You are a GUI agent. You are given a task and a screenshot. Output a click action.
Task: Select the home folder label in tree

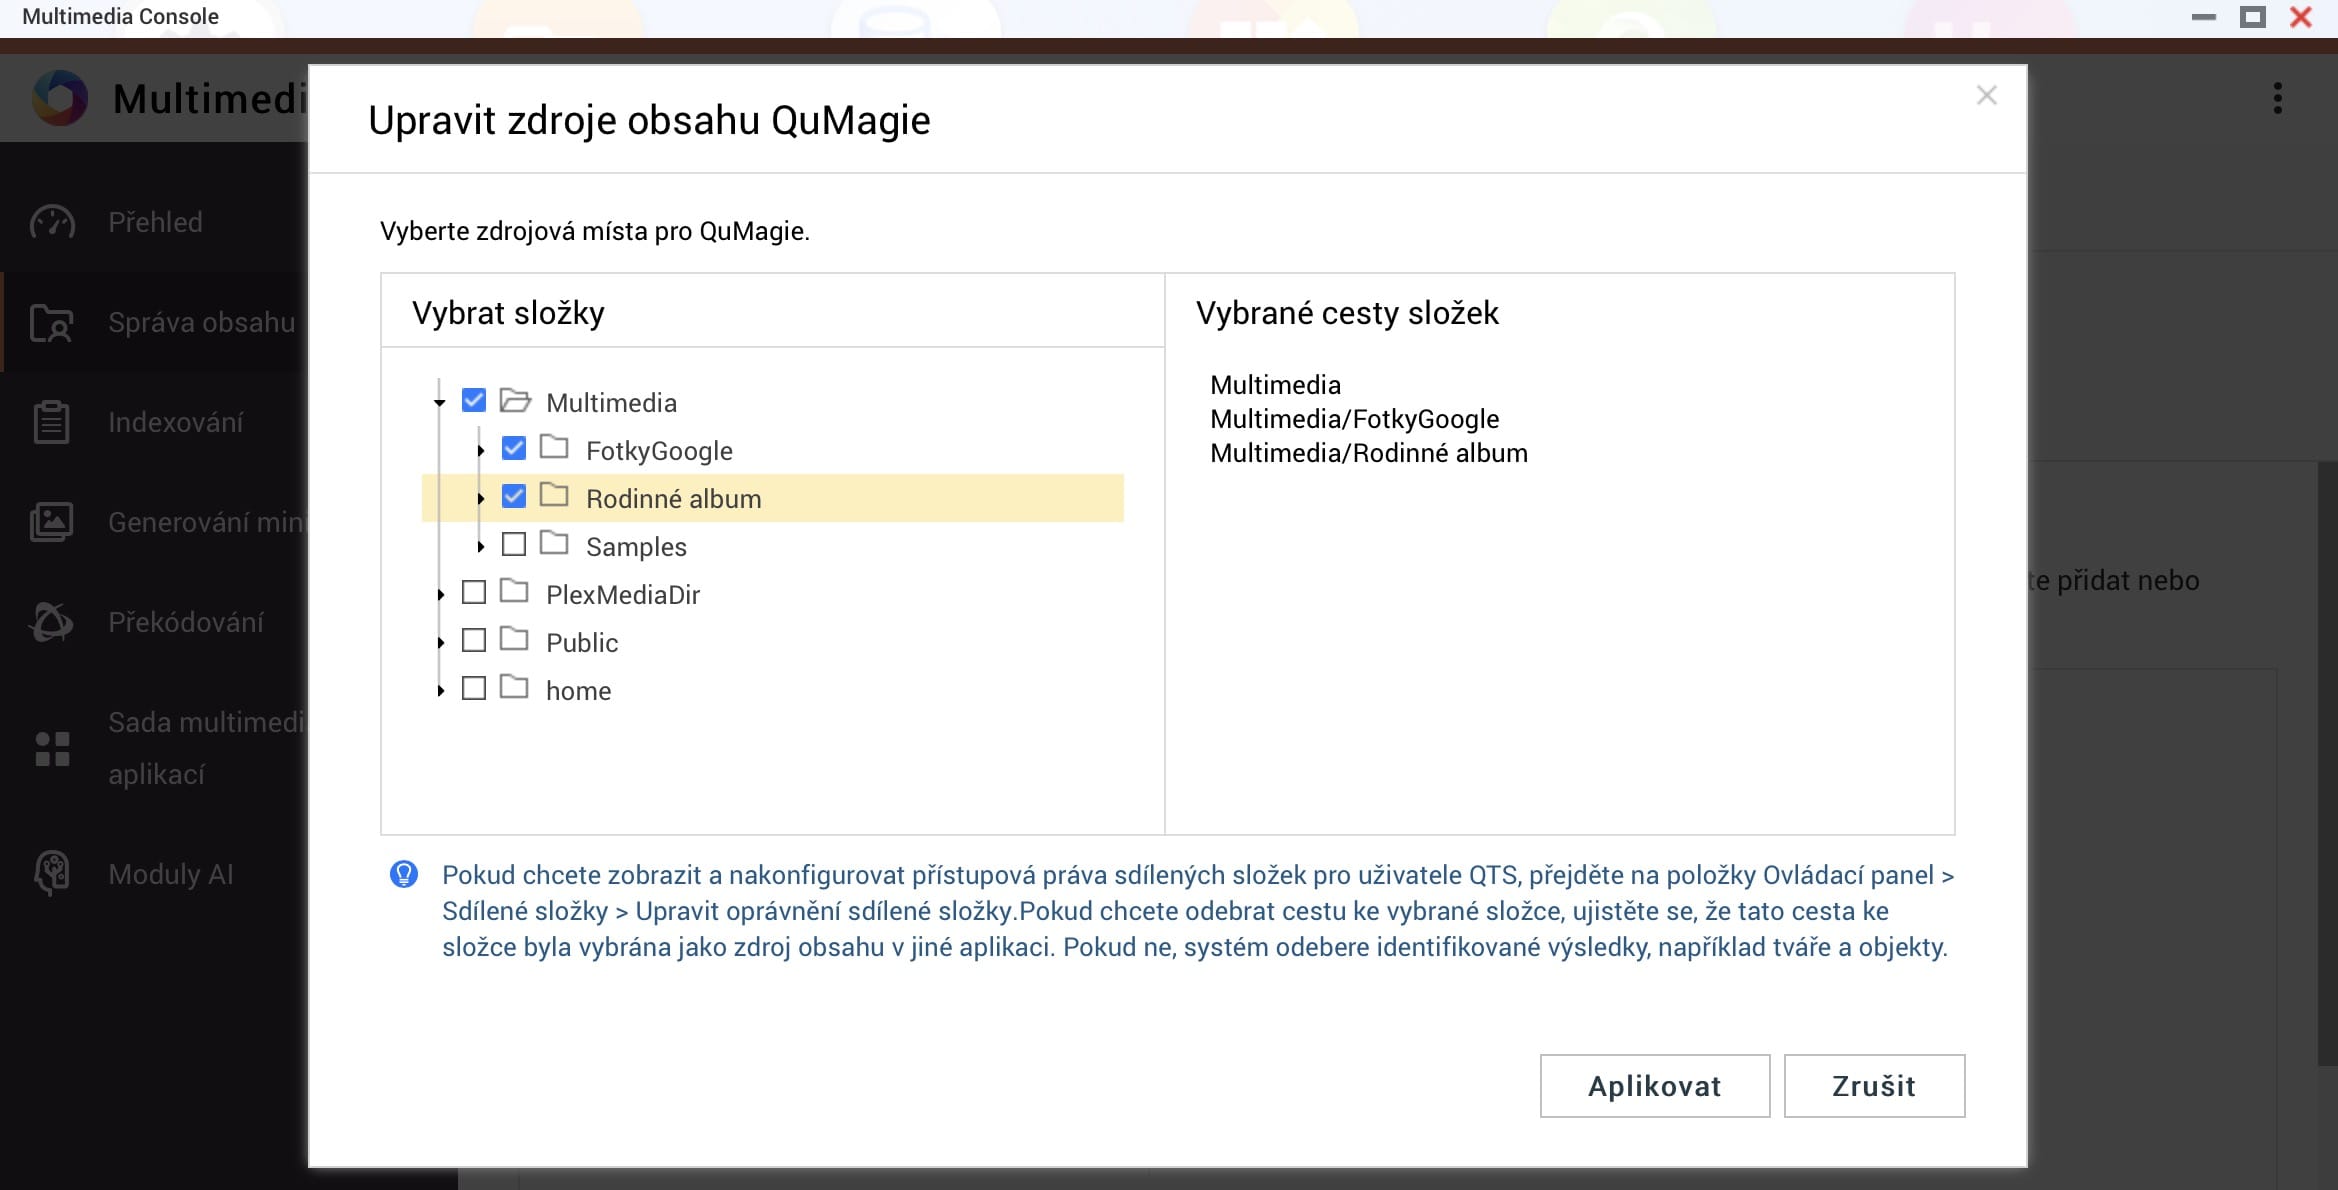pos(578,691)
